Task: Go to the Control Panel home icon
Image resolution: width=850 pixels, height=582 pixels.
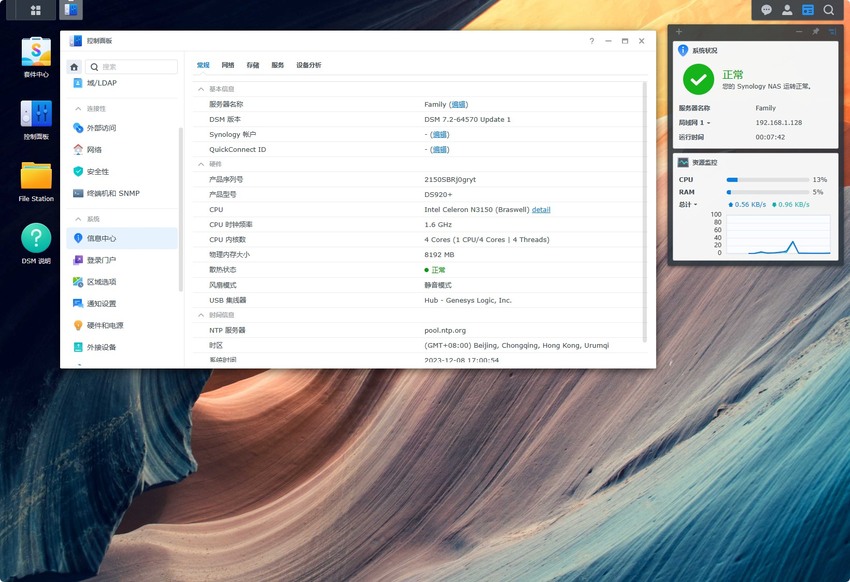Action: click(x=74, y=67)
